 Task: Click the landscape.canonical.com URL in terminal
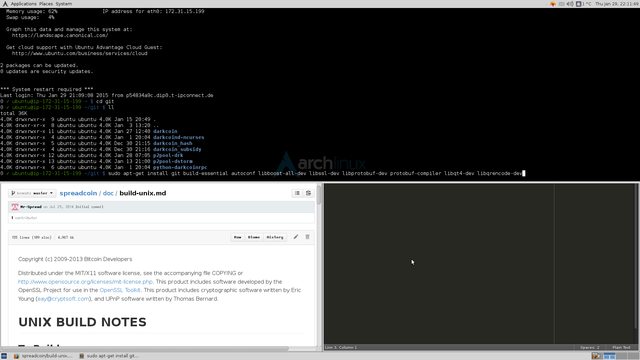point(60,36)
